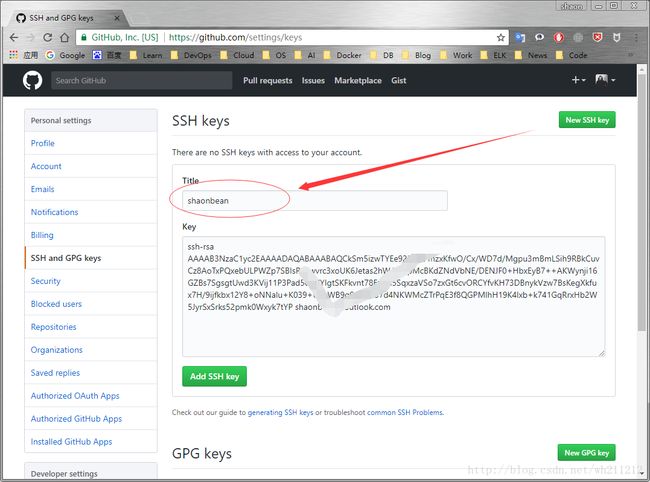Focus the Title input field
Viewport: 650px width, 482px height.
click(x=315, y=201)
